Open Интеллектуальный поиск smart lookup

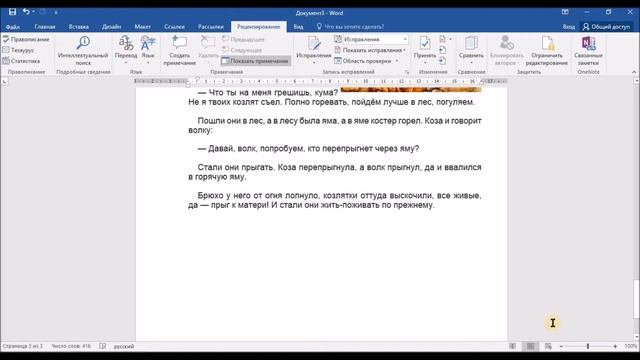83,51
